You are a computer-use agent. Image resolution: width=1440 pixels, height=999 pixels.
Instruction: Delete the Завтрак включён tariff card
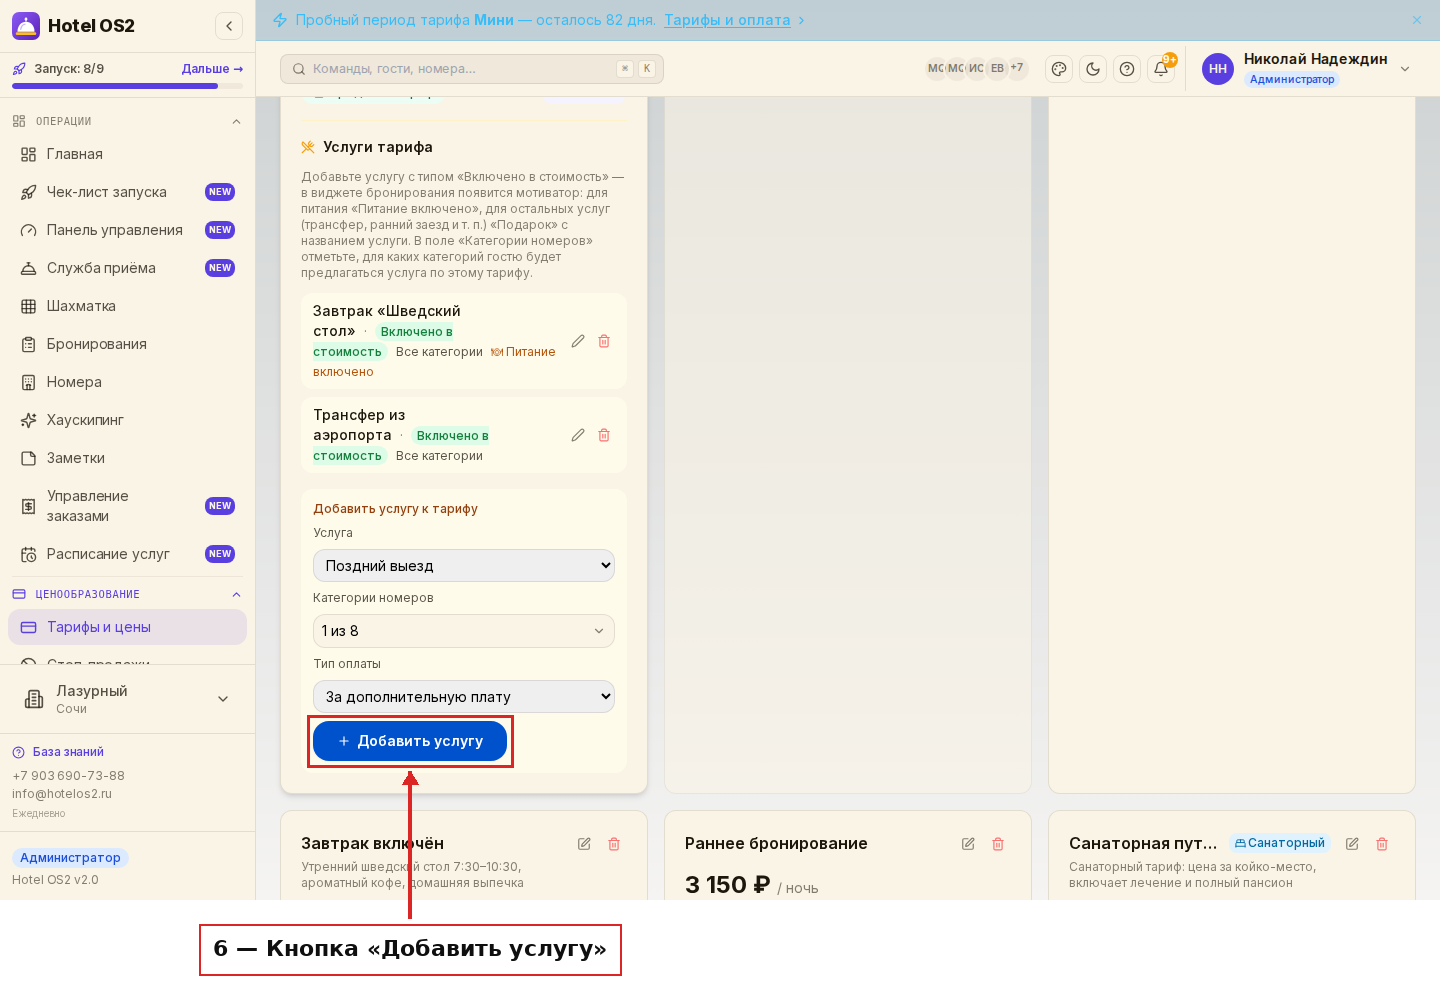pyautogui.click(x=614, y=844)
